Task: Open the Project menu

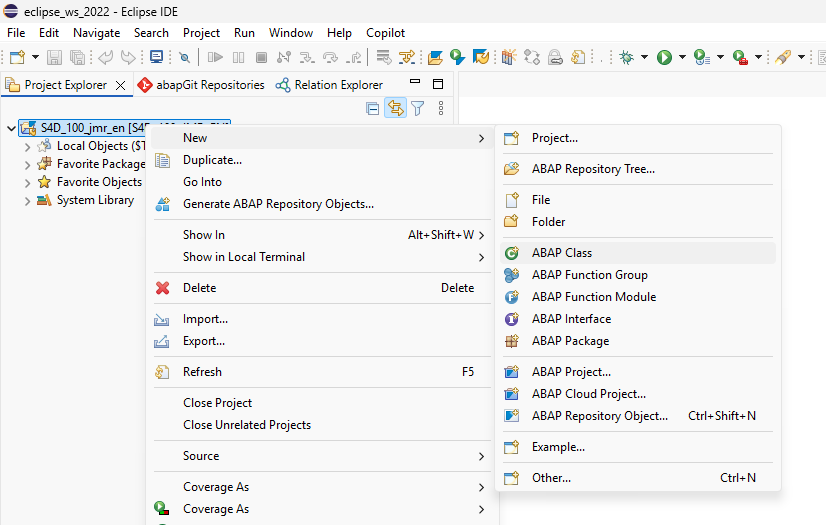Action: [201, 33]
